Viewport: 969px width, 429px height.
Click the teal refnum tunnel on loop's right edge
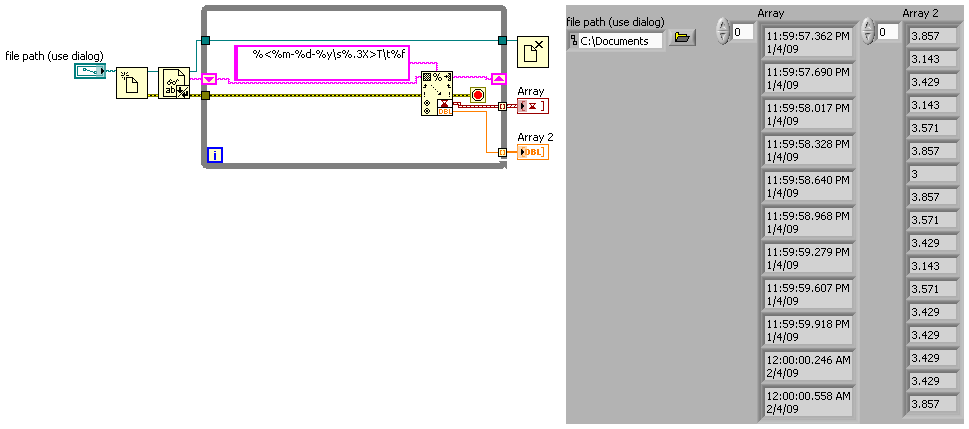click(x=502, y=41)
